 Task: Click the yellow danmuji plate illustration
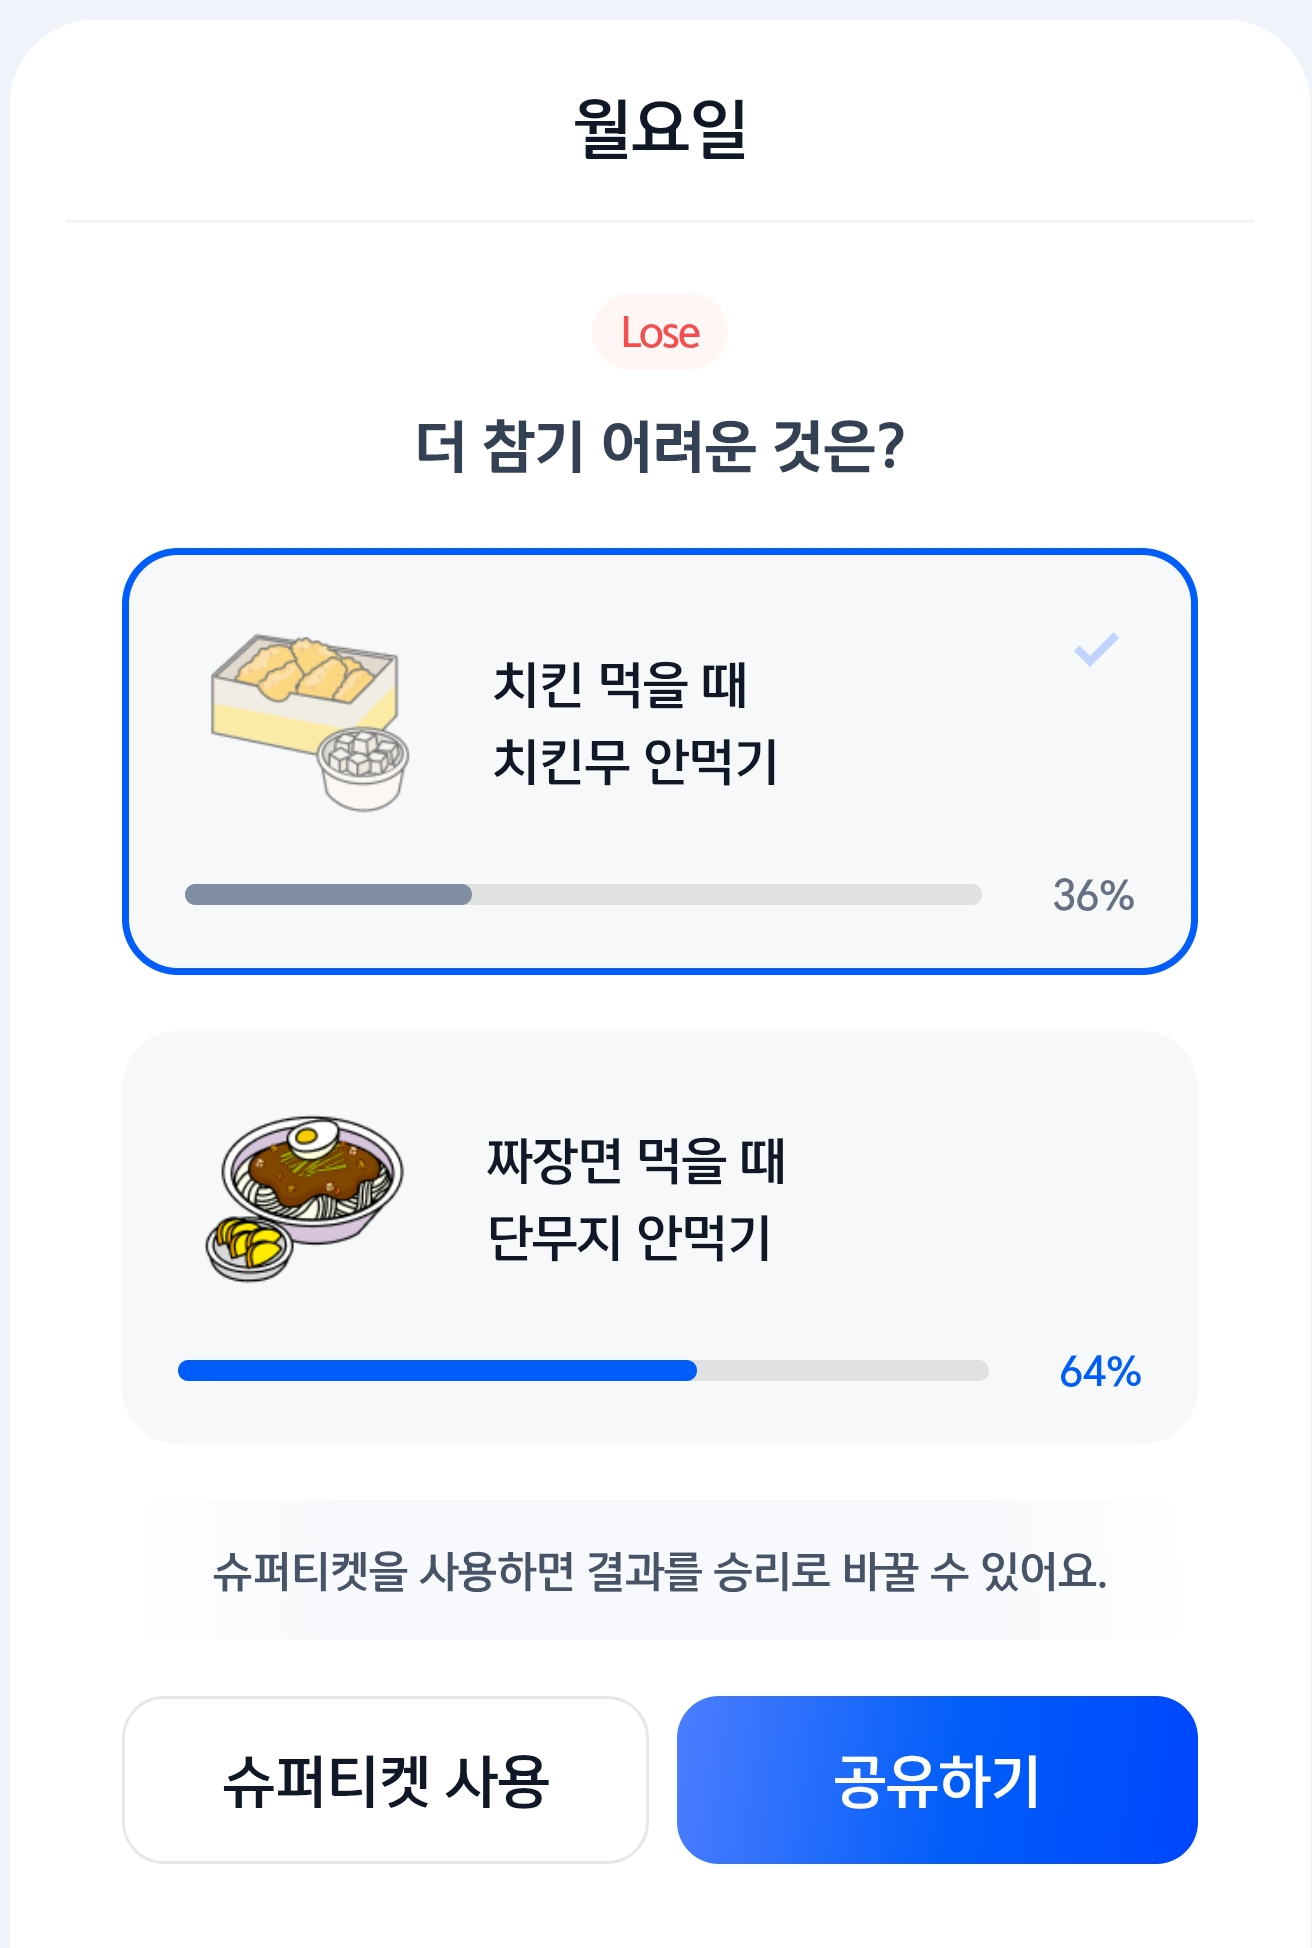click(249, 1249)
